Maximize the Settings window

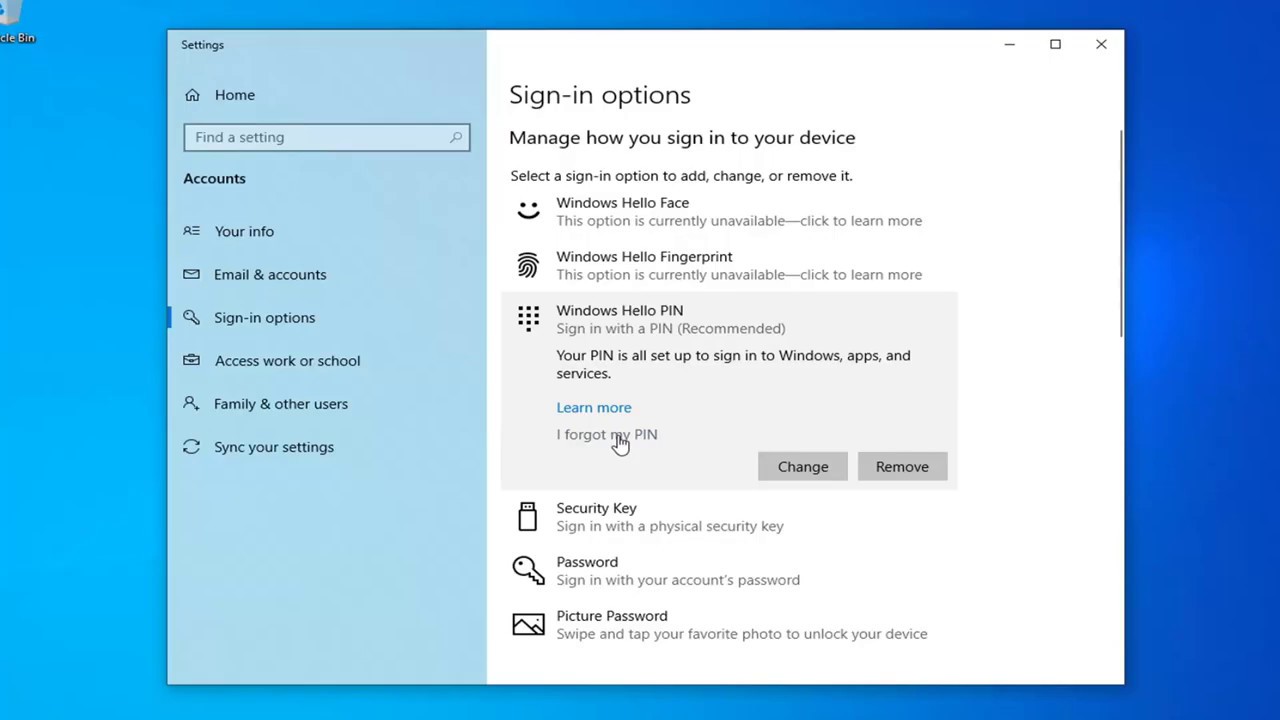point(1055,44)
